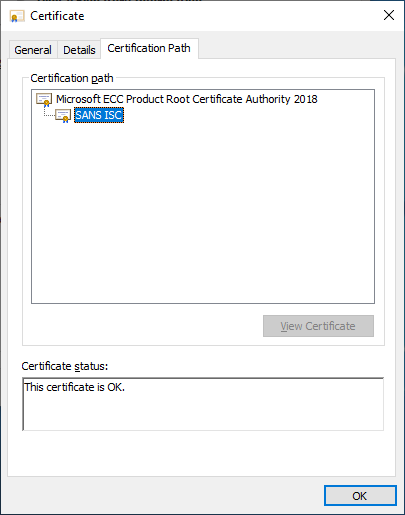This screenshot has width=405, height=515.
Task: Select the SANS ISC certificate entry
Action: (x=99, y=115)
